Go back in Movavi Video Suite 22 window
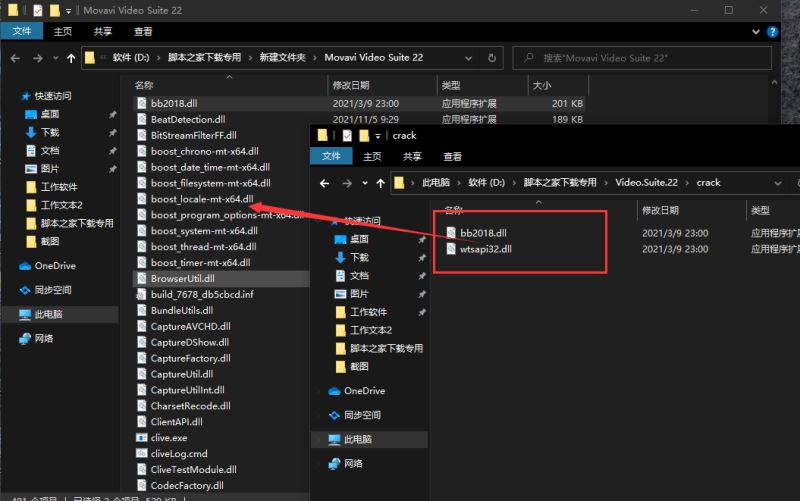The height and width of the screenshot is (501, 800). tap(15, 58)
